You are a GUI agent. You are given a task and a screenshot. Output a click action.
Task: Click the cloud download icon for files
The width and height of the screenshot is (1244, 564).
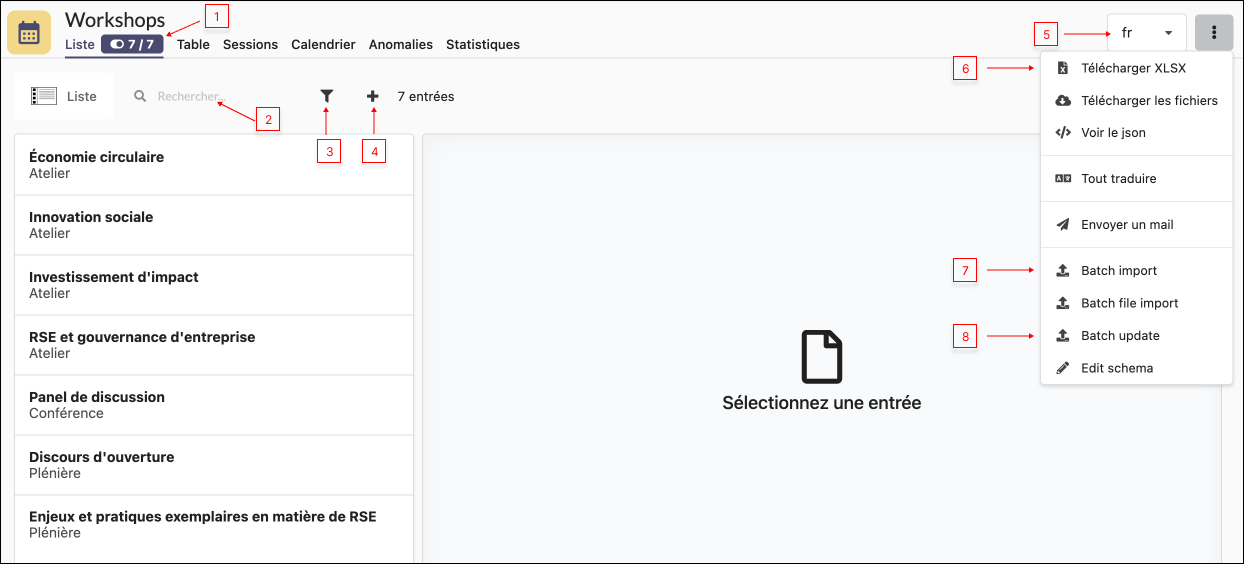tap(1063, 100)
